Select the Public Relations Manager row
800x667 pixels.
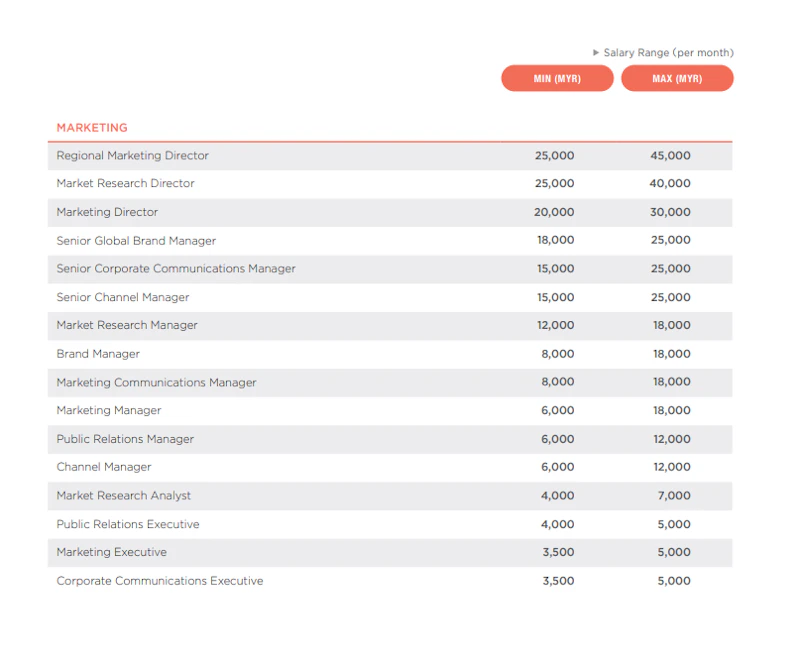pyautogui.click(x=125, y=439)
